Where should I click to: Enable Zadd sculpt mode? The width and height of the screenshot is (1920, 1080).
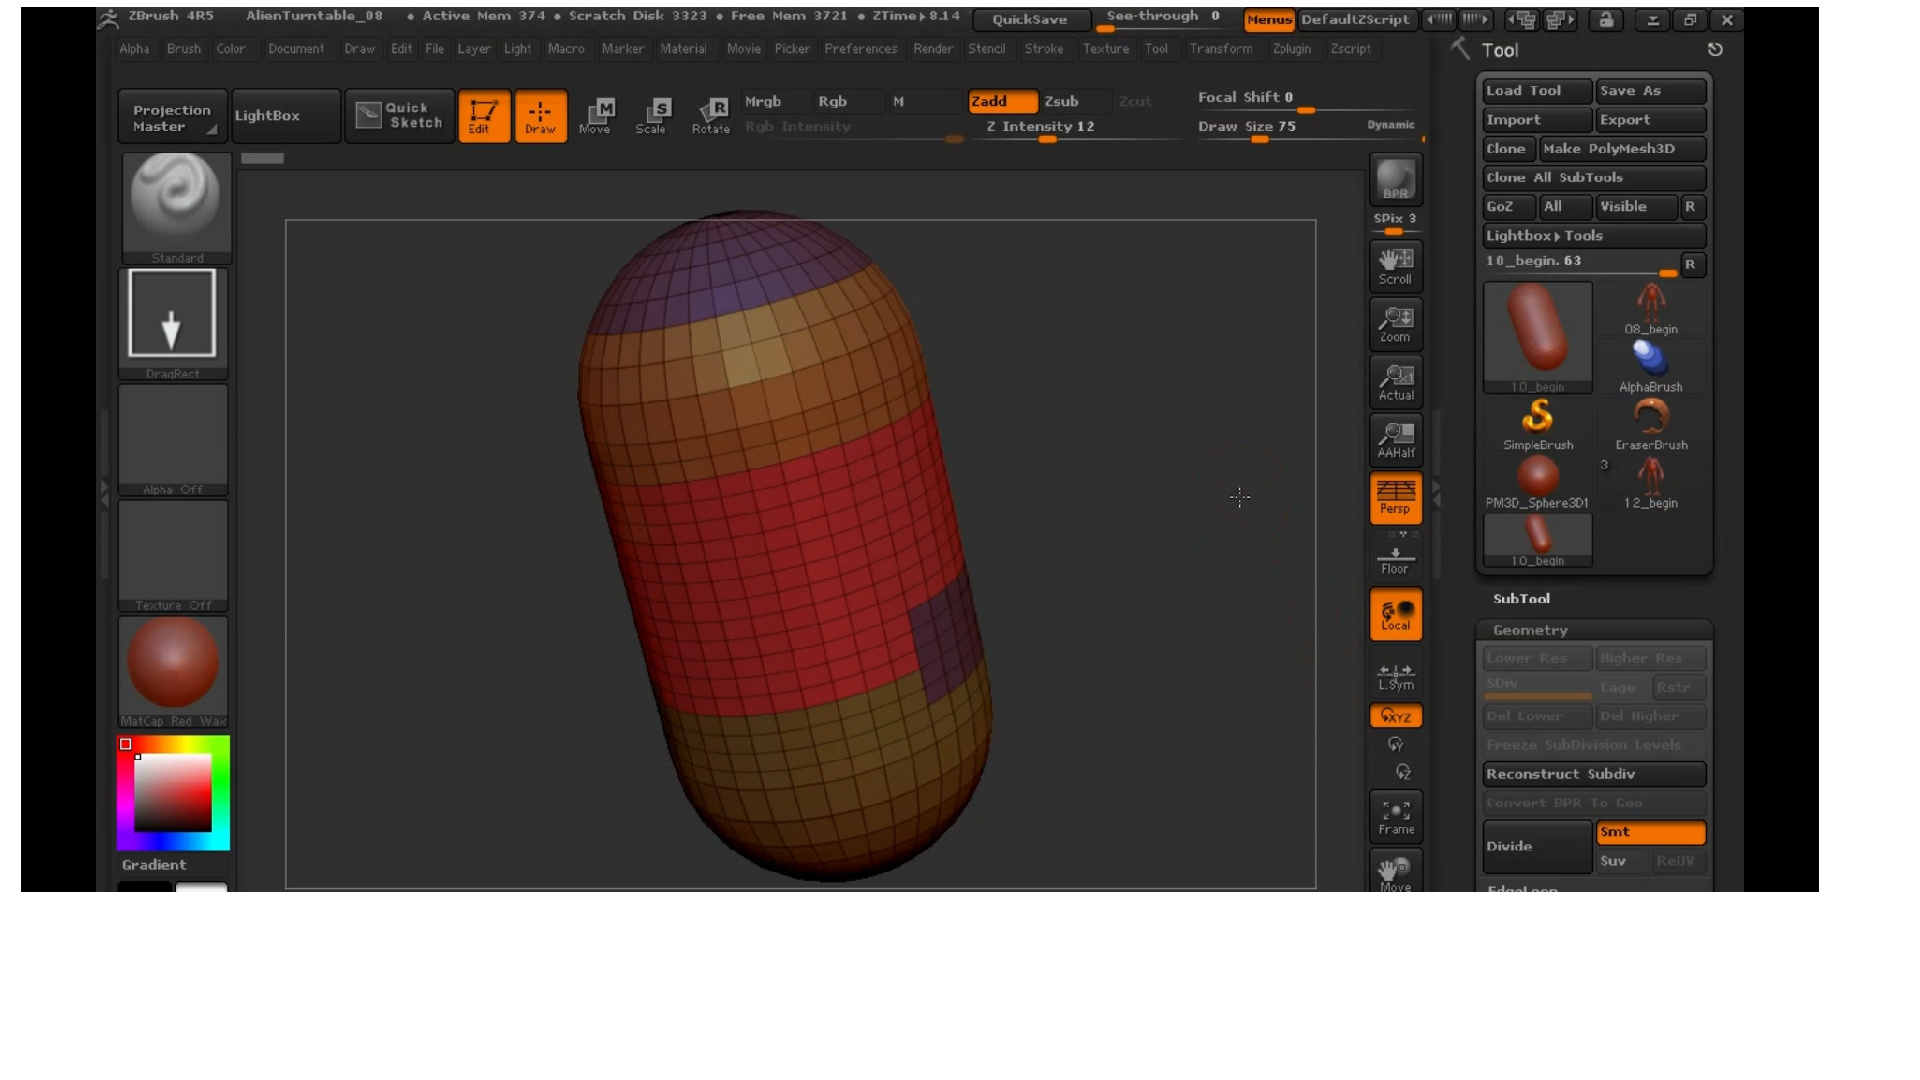click(x=1003, y=101)
